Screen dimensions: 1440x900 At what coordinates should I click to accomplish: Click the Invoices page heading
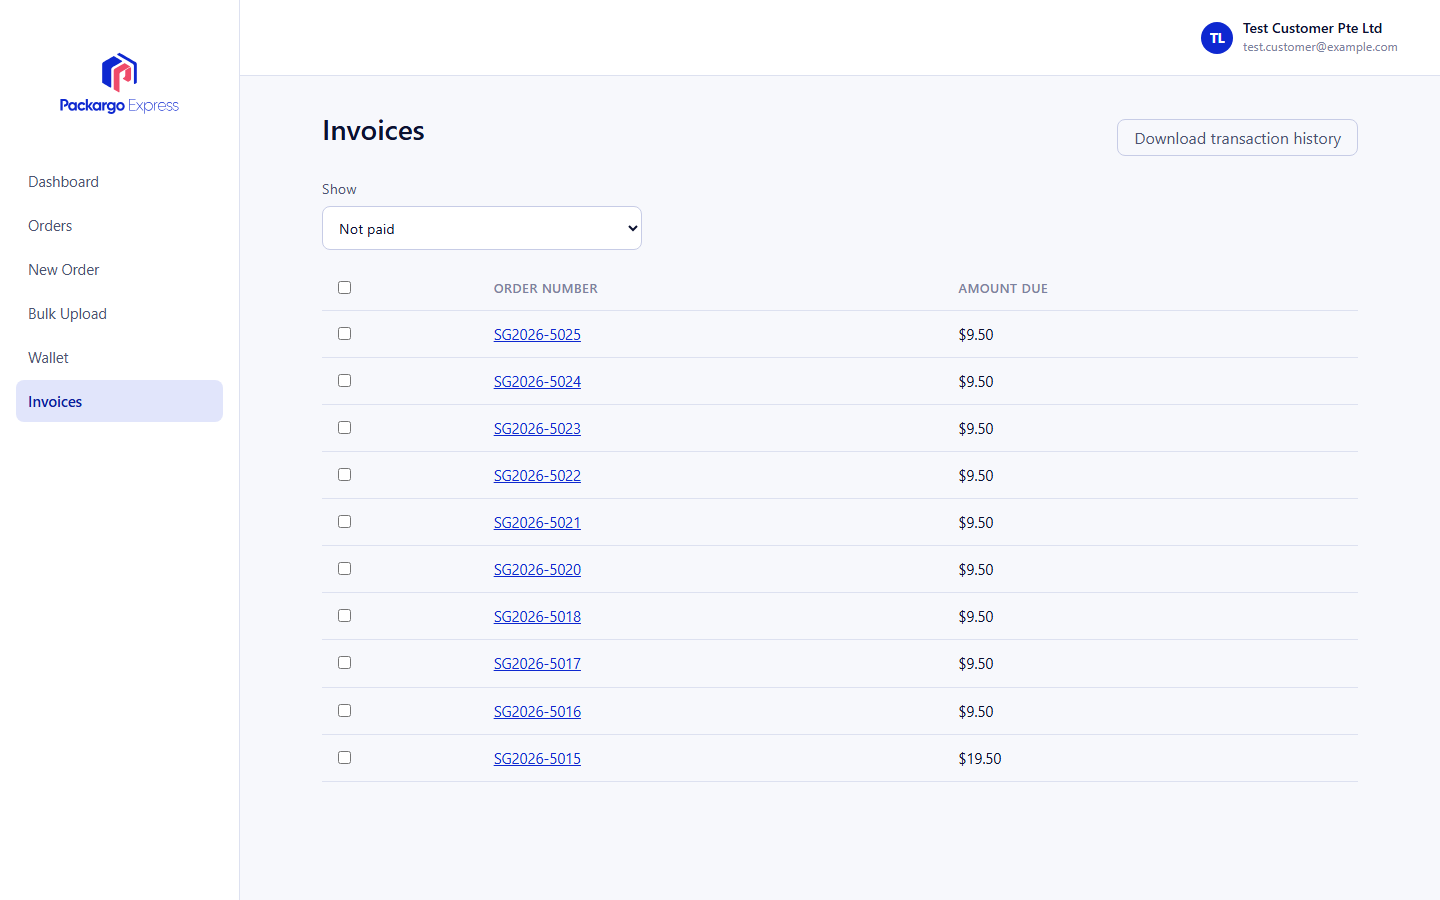(373, 131)
